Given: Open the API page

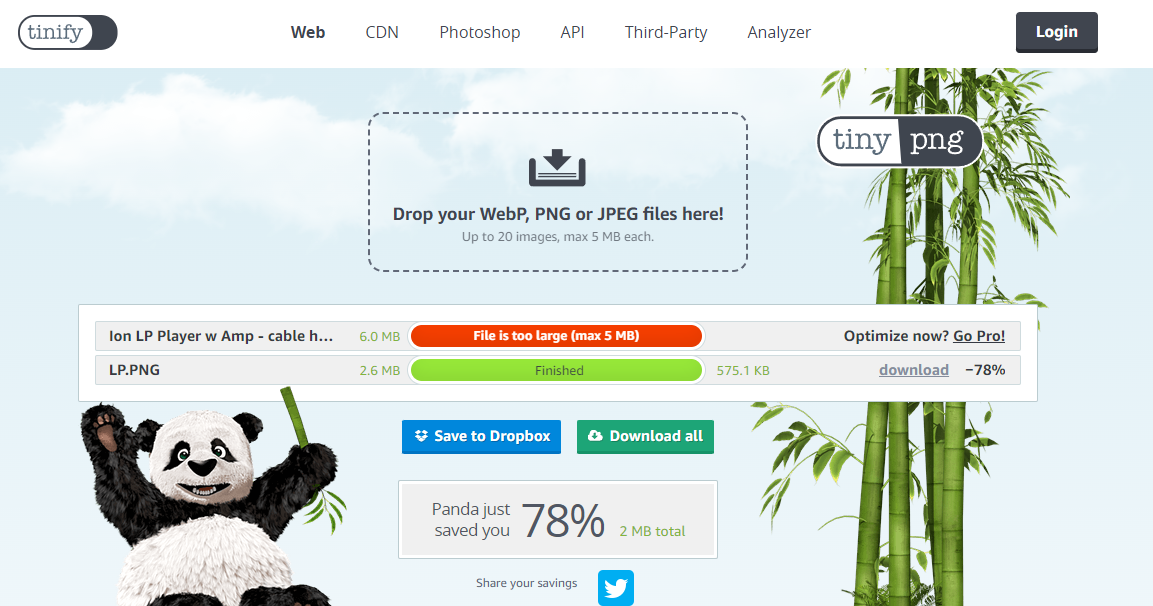Looking at the screenshot, I should pyautogui.click(x=572, y=32).
